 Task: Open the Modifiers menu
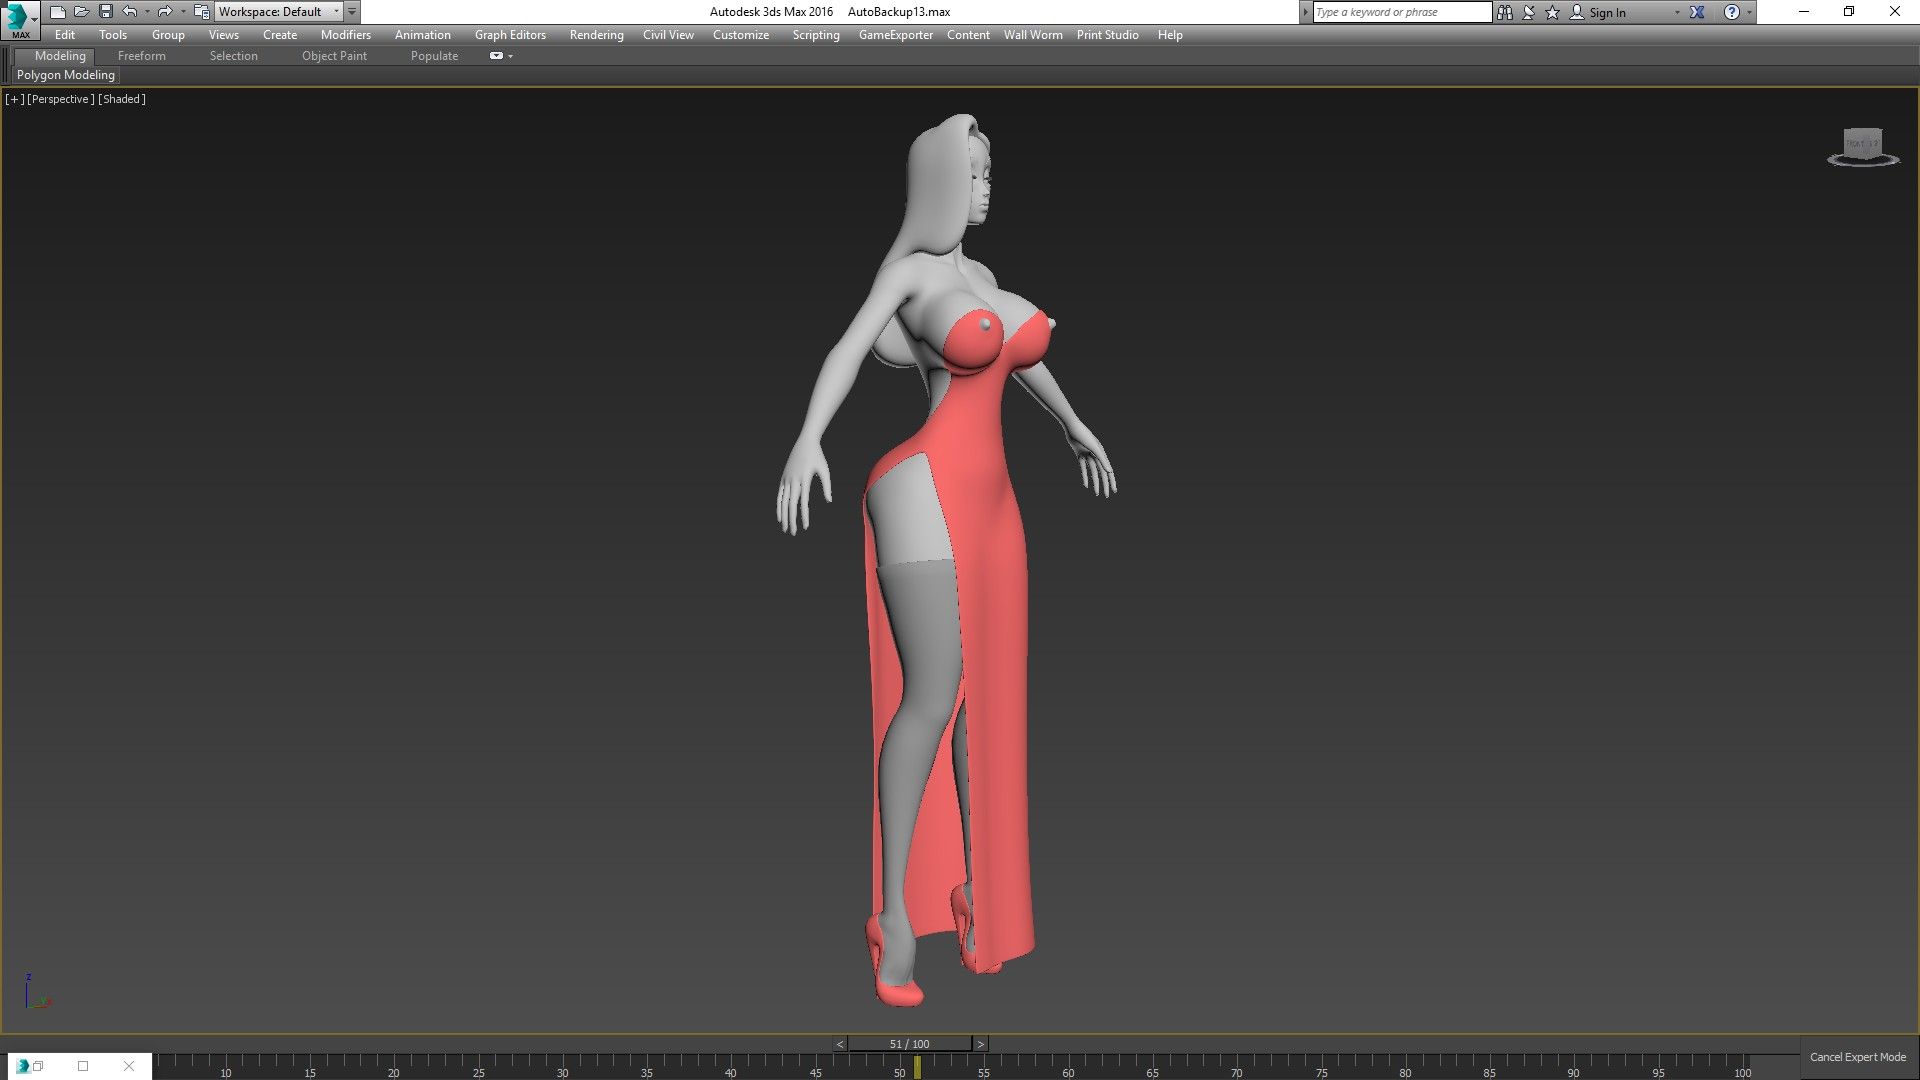pos(345,35)
